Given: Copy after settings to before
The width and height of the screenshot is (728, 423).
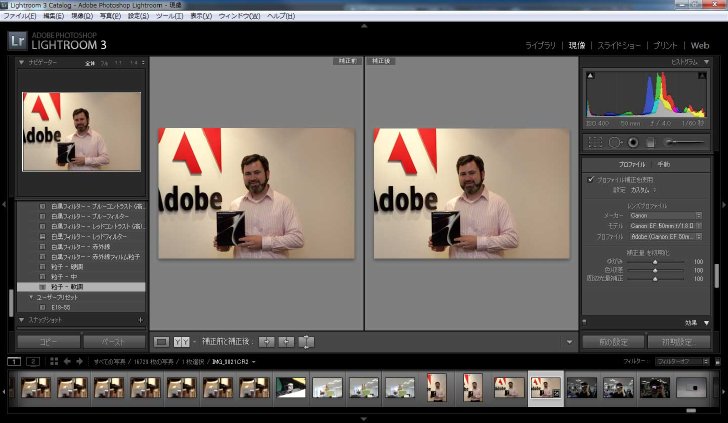Looking at the screenshot, I should [286, 342].
